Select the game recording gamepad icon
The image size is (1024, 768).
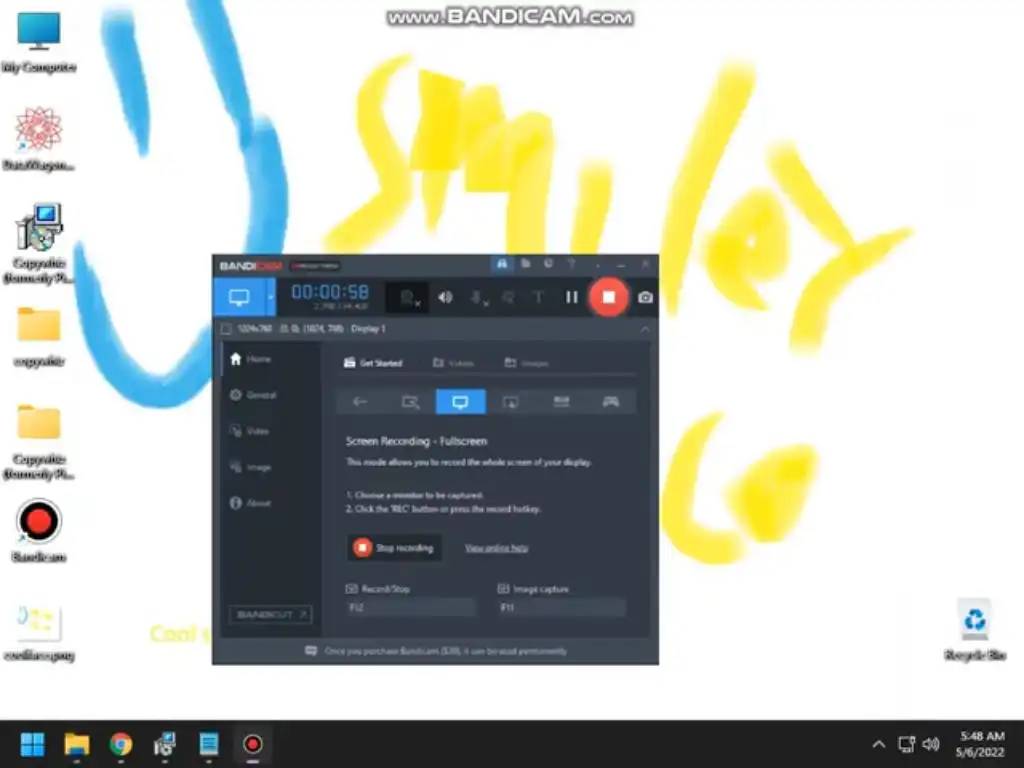pyautogui.click(x=611, y=402)
